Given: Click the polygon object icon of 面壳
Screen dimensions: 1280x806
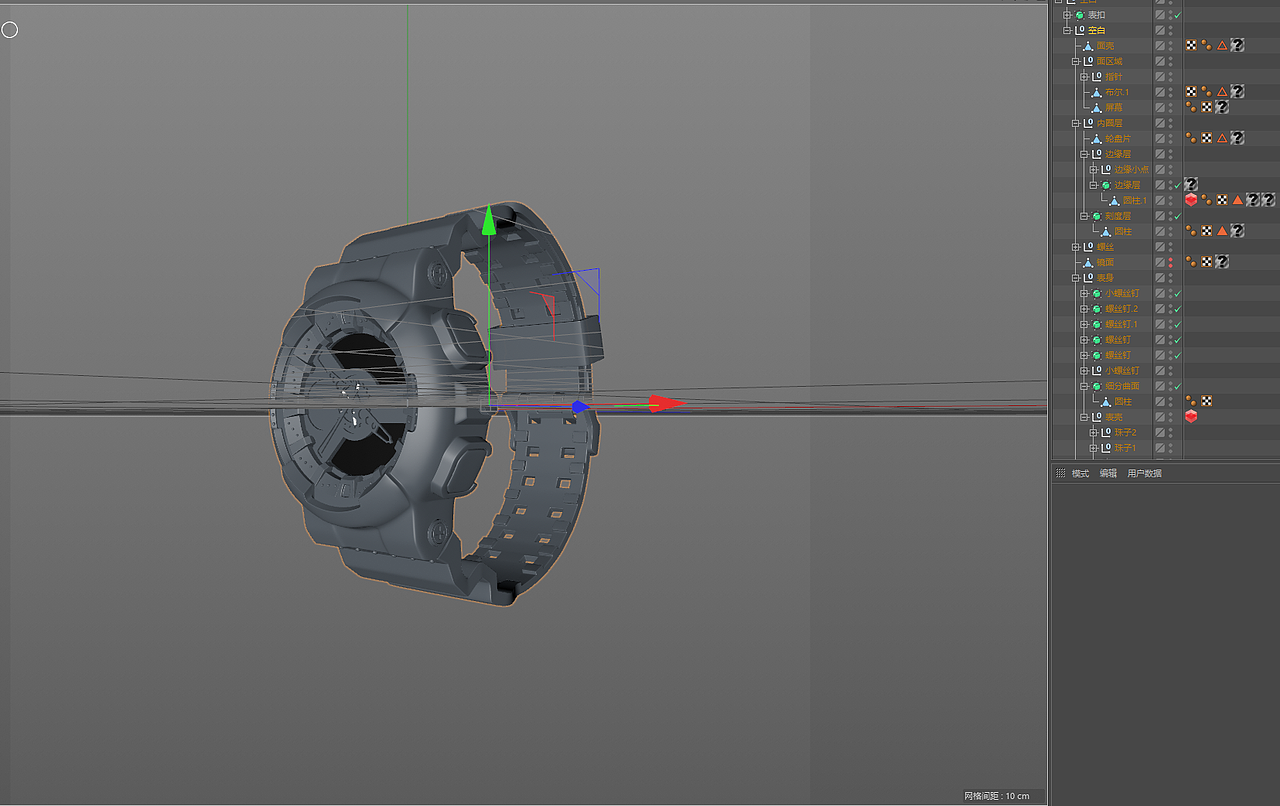Looking at the screenshot, I should coord(1088,45).
